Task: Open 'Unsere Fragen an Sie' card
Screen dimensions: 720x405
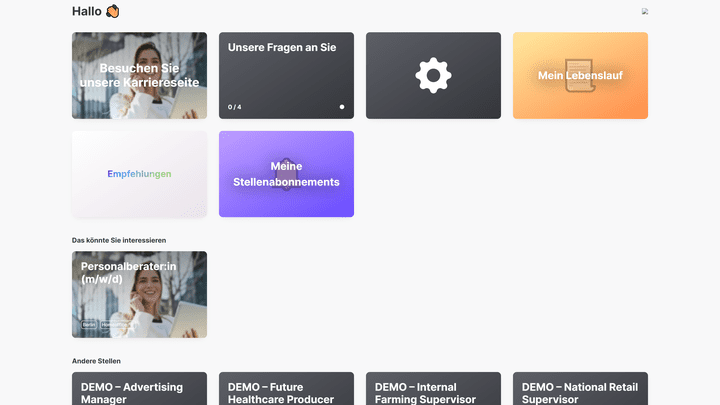Action: 286,75
